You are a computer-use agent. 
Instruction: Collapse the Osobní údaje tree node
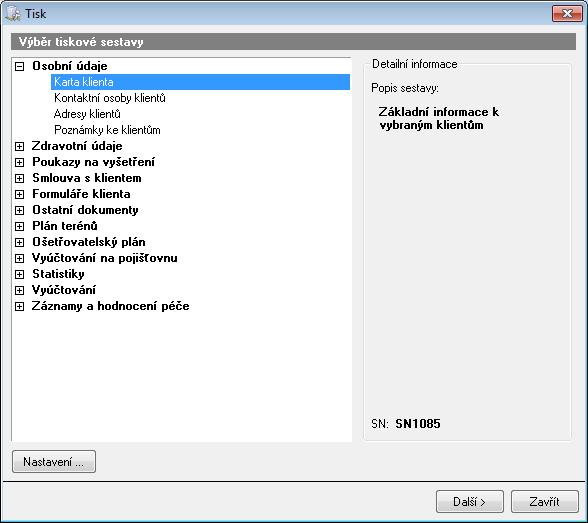[20, 67]
